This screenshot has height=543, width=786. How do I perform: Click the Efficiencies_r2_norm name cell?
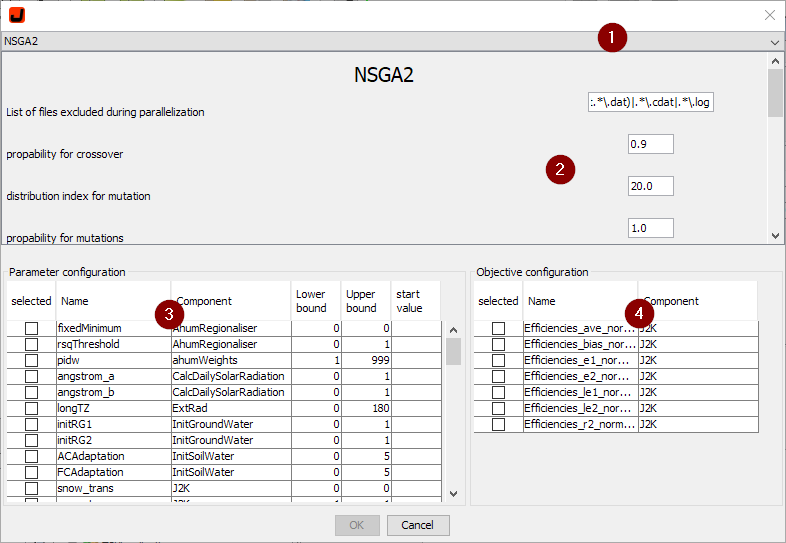(x=580, y=425)
